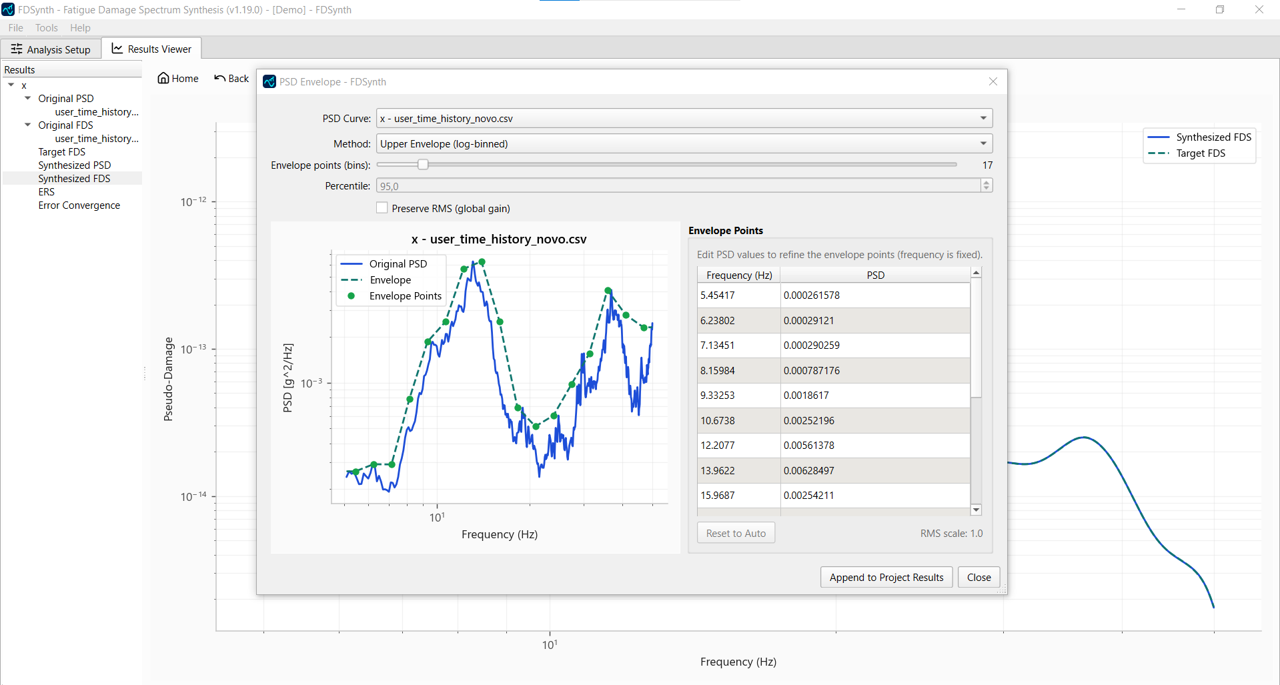Collapse the Original PSD tree node
The height and width of the screenshot is (685, 1280).
(28, 98)
